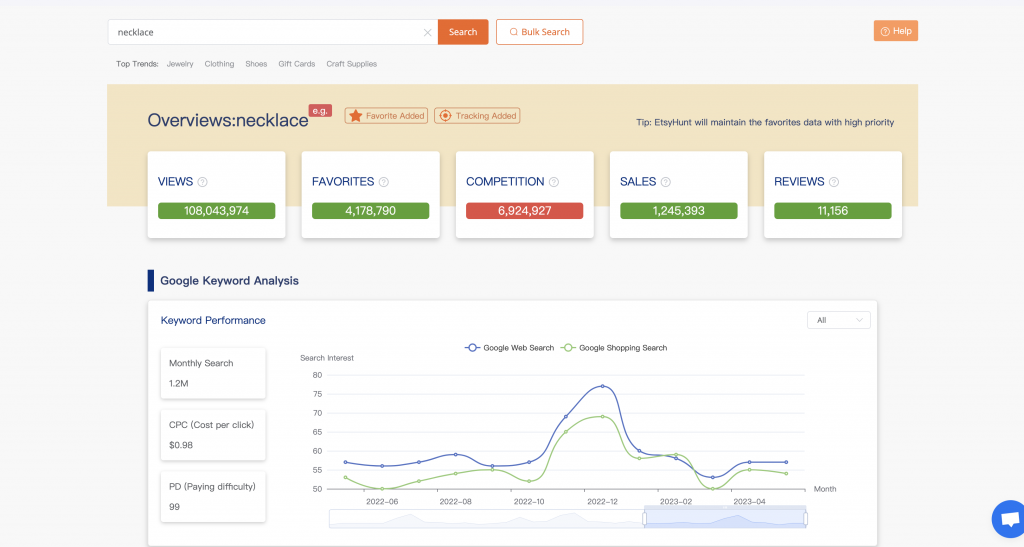Clear the search field with X icon
Screen dimensions: 1024x547
click(427, 32)
